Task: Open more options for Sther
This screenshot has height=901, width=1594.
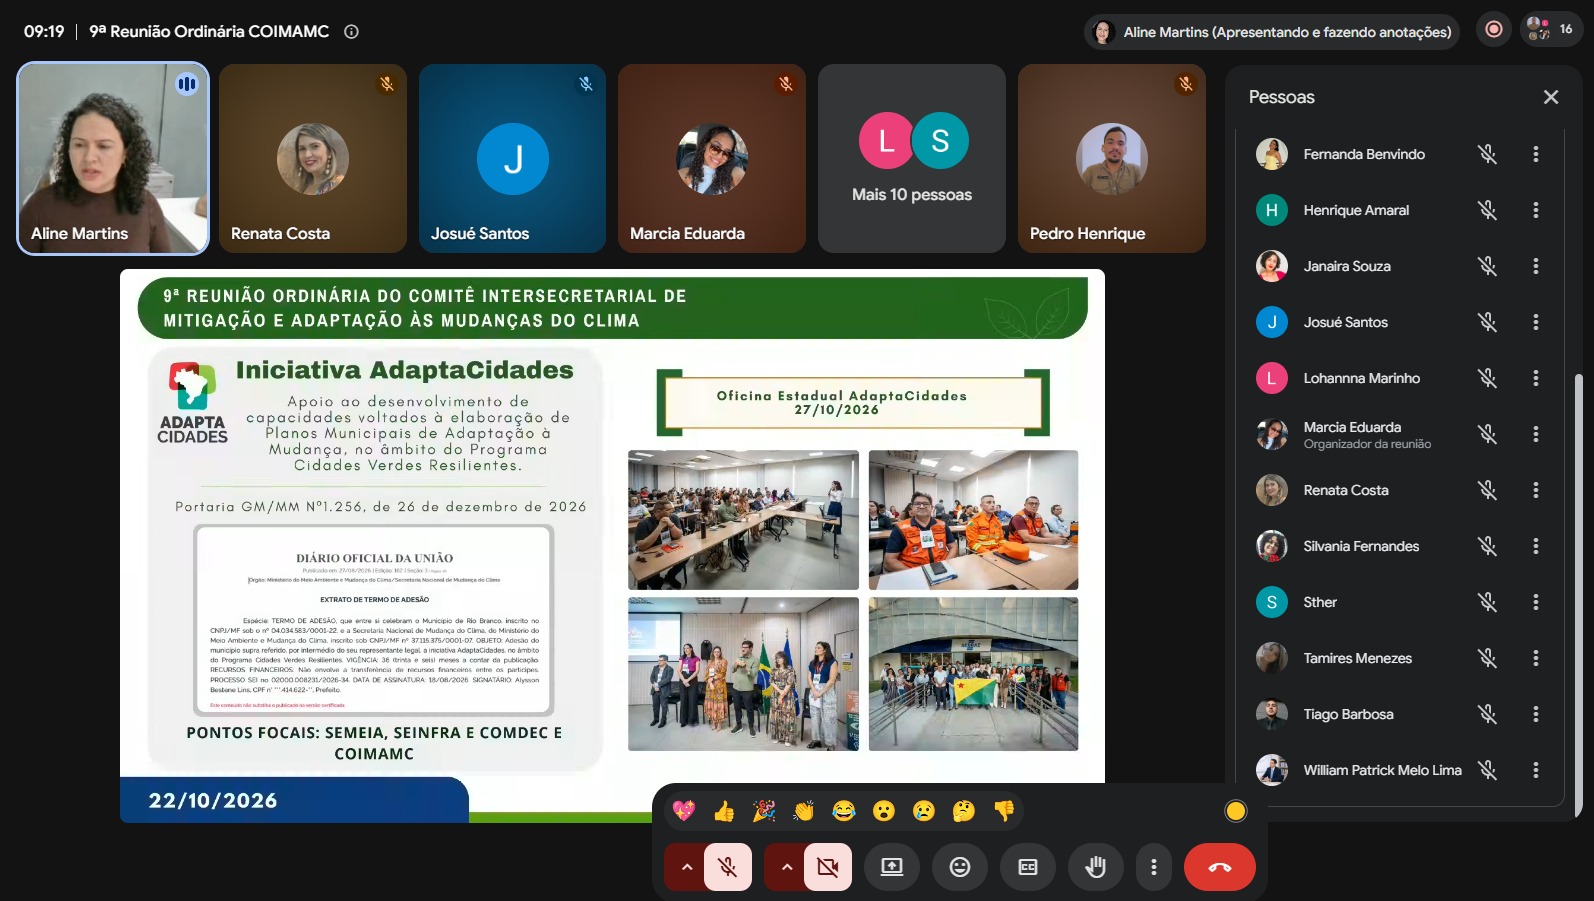Action: (x=1536, y=602)
